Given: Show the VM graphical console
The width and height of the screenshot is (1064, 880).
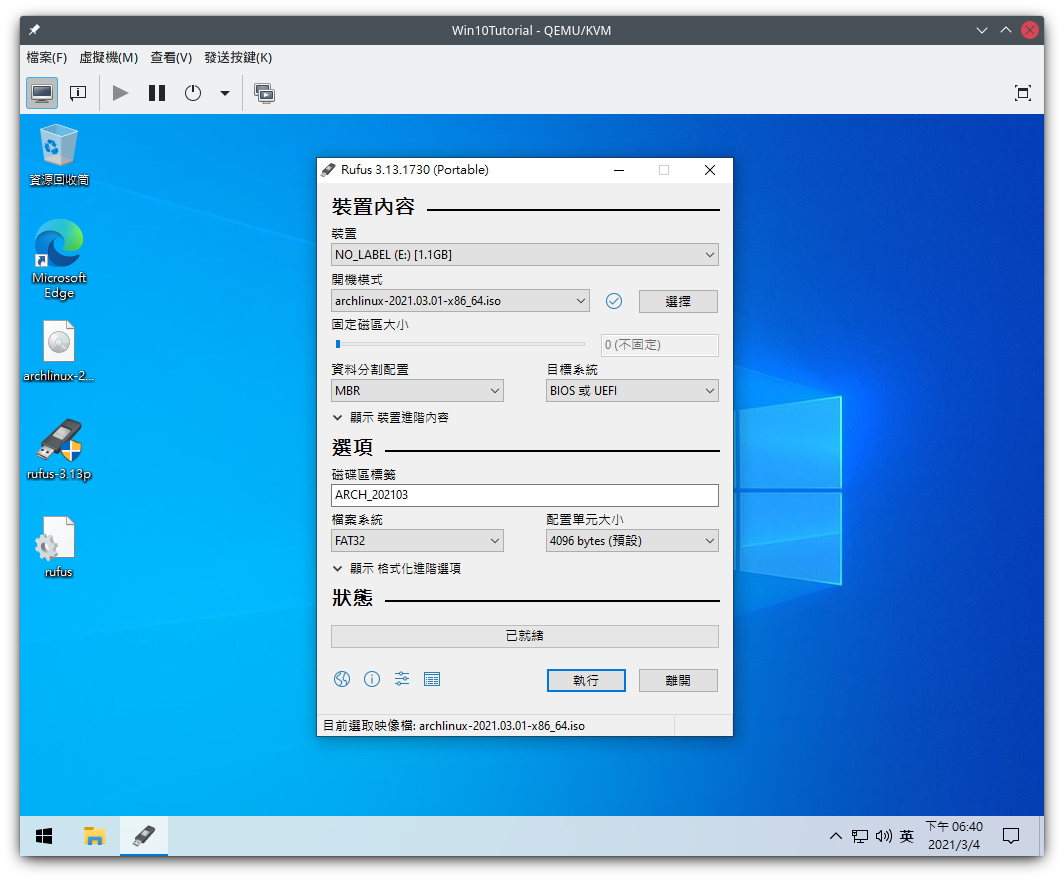Looking at the screenshot, I should 42,93.
